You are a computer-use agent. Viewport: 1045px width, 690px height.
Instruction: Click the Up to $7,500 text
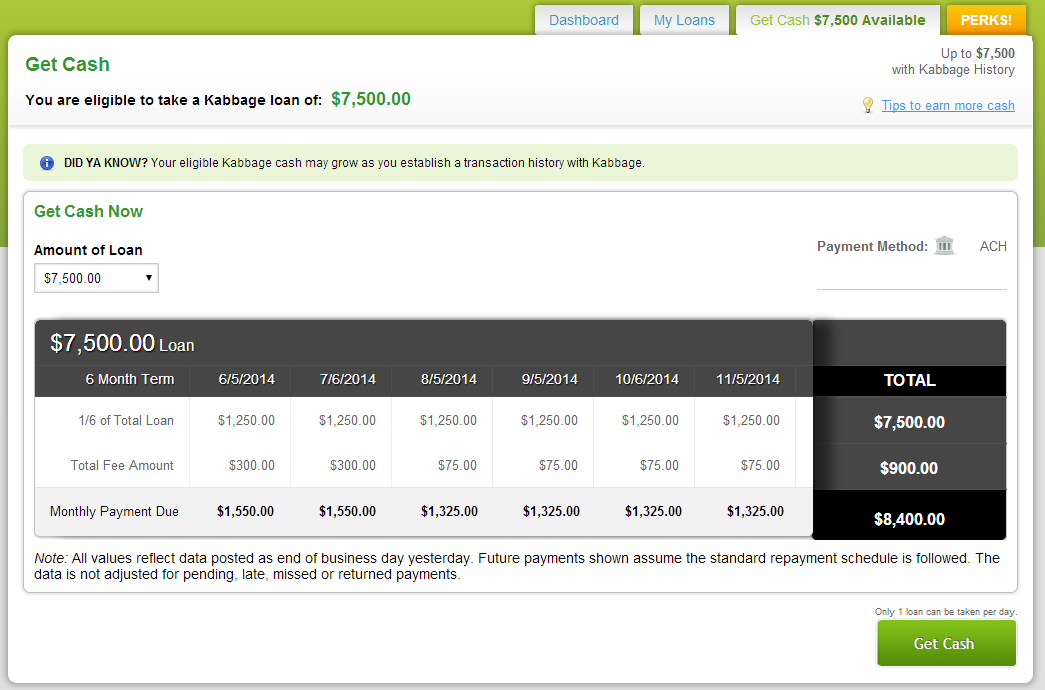pos(978,53)
